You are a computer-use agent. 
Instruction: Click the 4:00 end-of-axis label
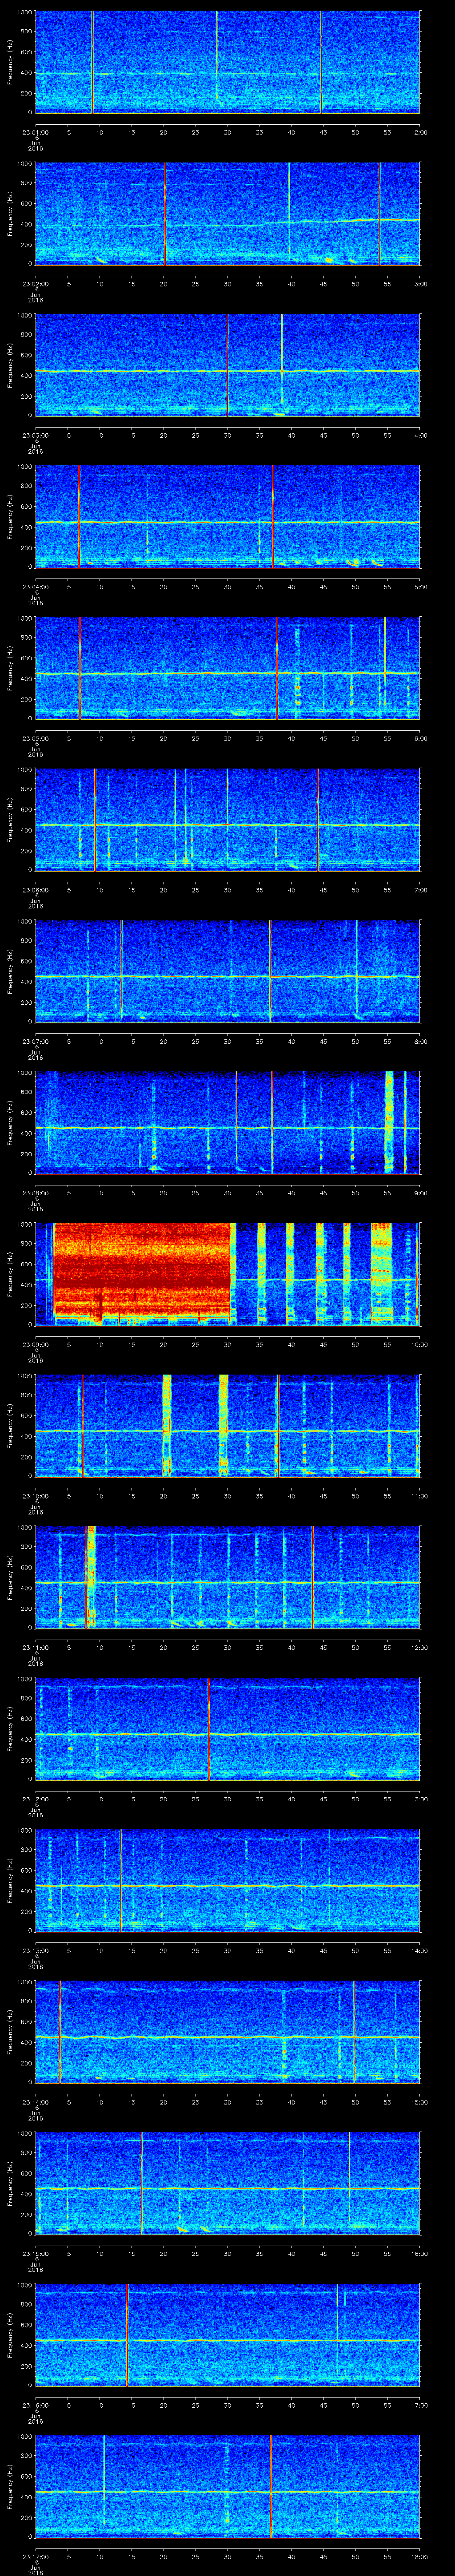(x=420, y=435)
